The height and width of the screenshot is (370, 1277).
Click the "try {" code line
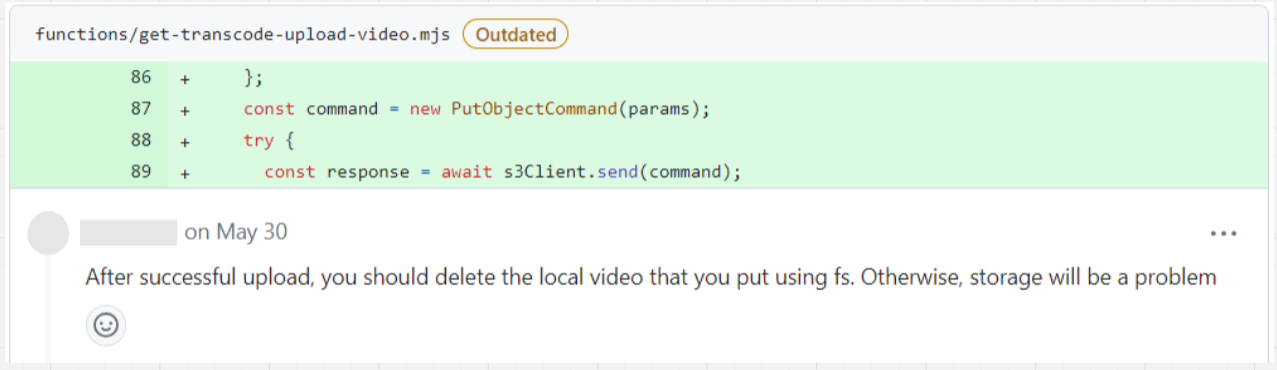(269, 140)
